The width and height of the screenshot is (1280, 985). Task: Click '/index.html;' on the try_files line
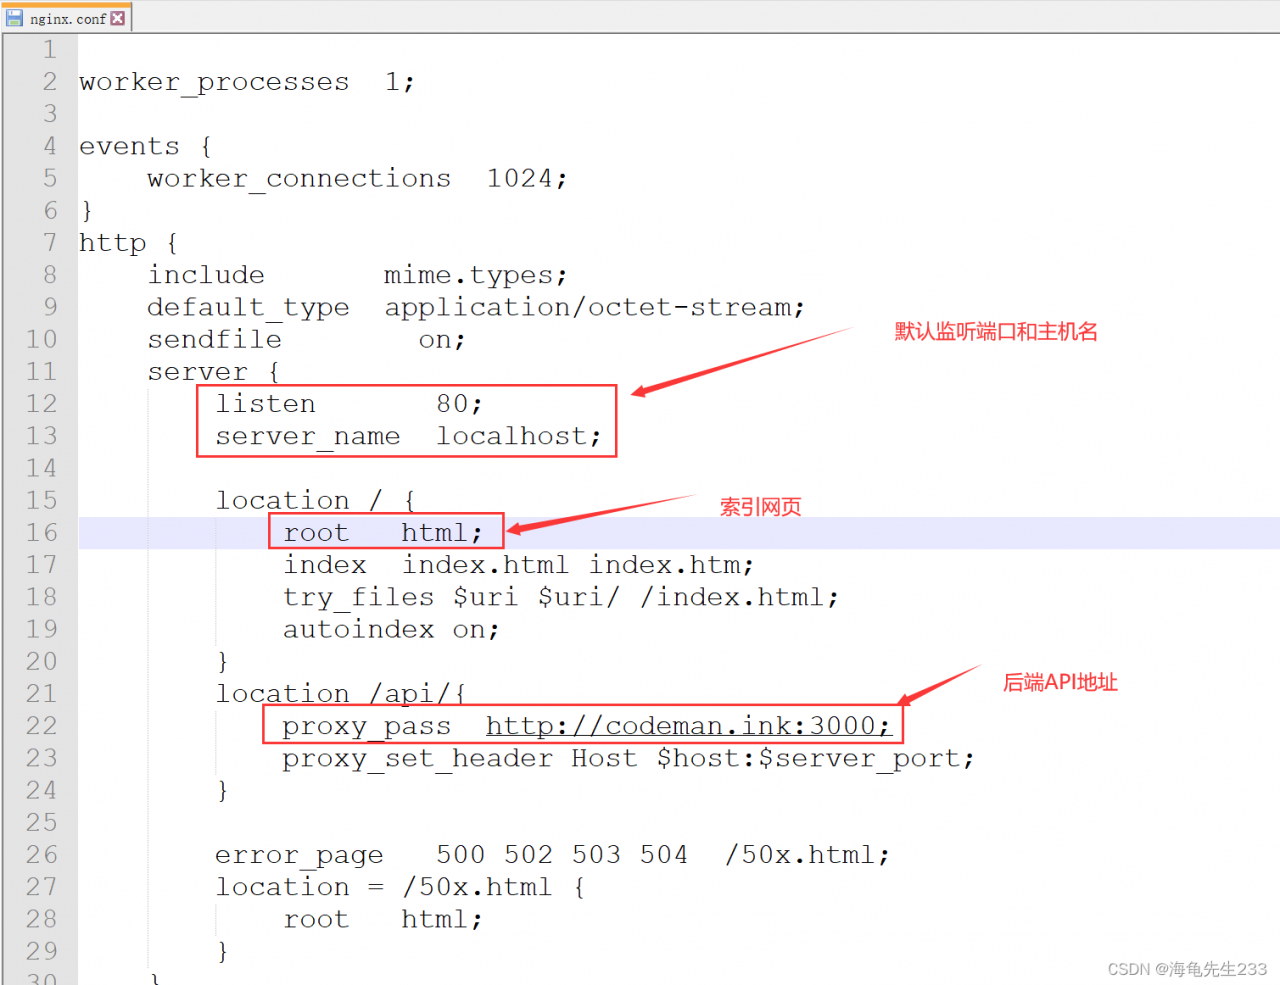coord(739,598)
